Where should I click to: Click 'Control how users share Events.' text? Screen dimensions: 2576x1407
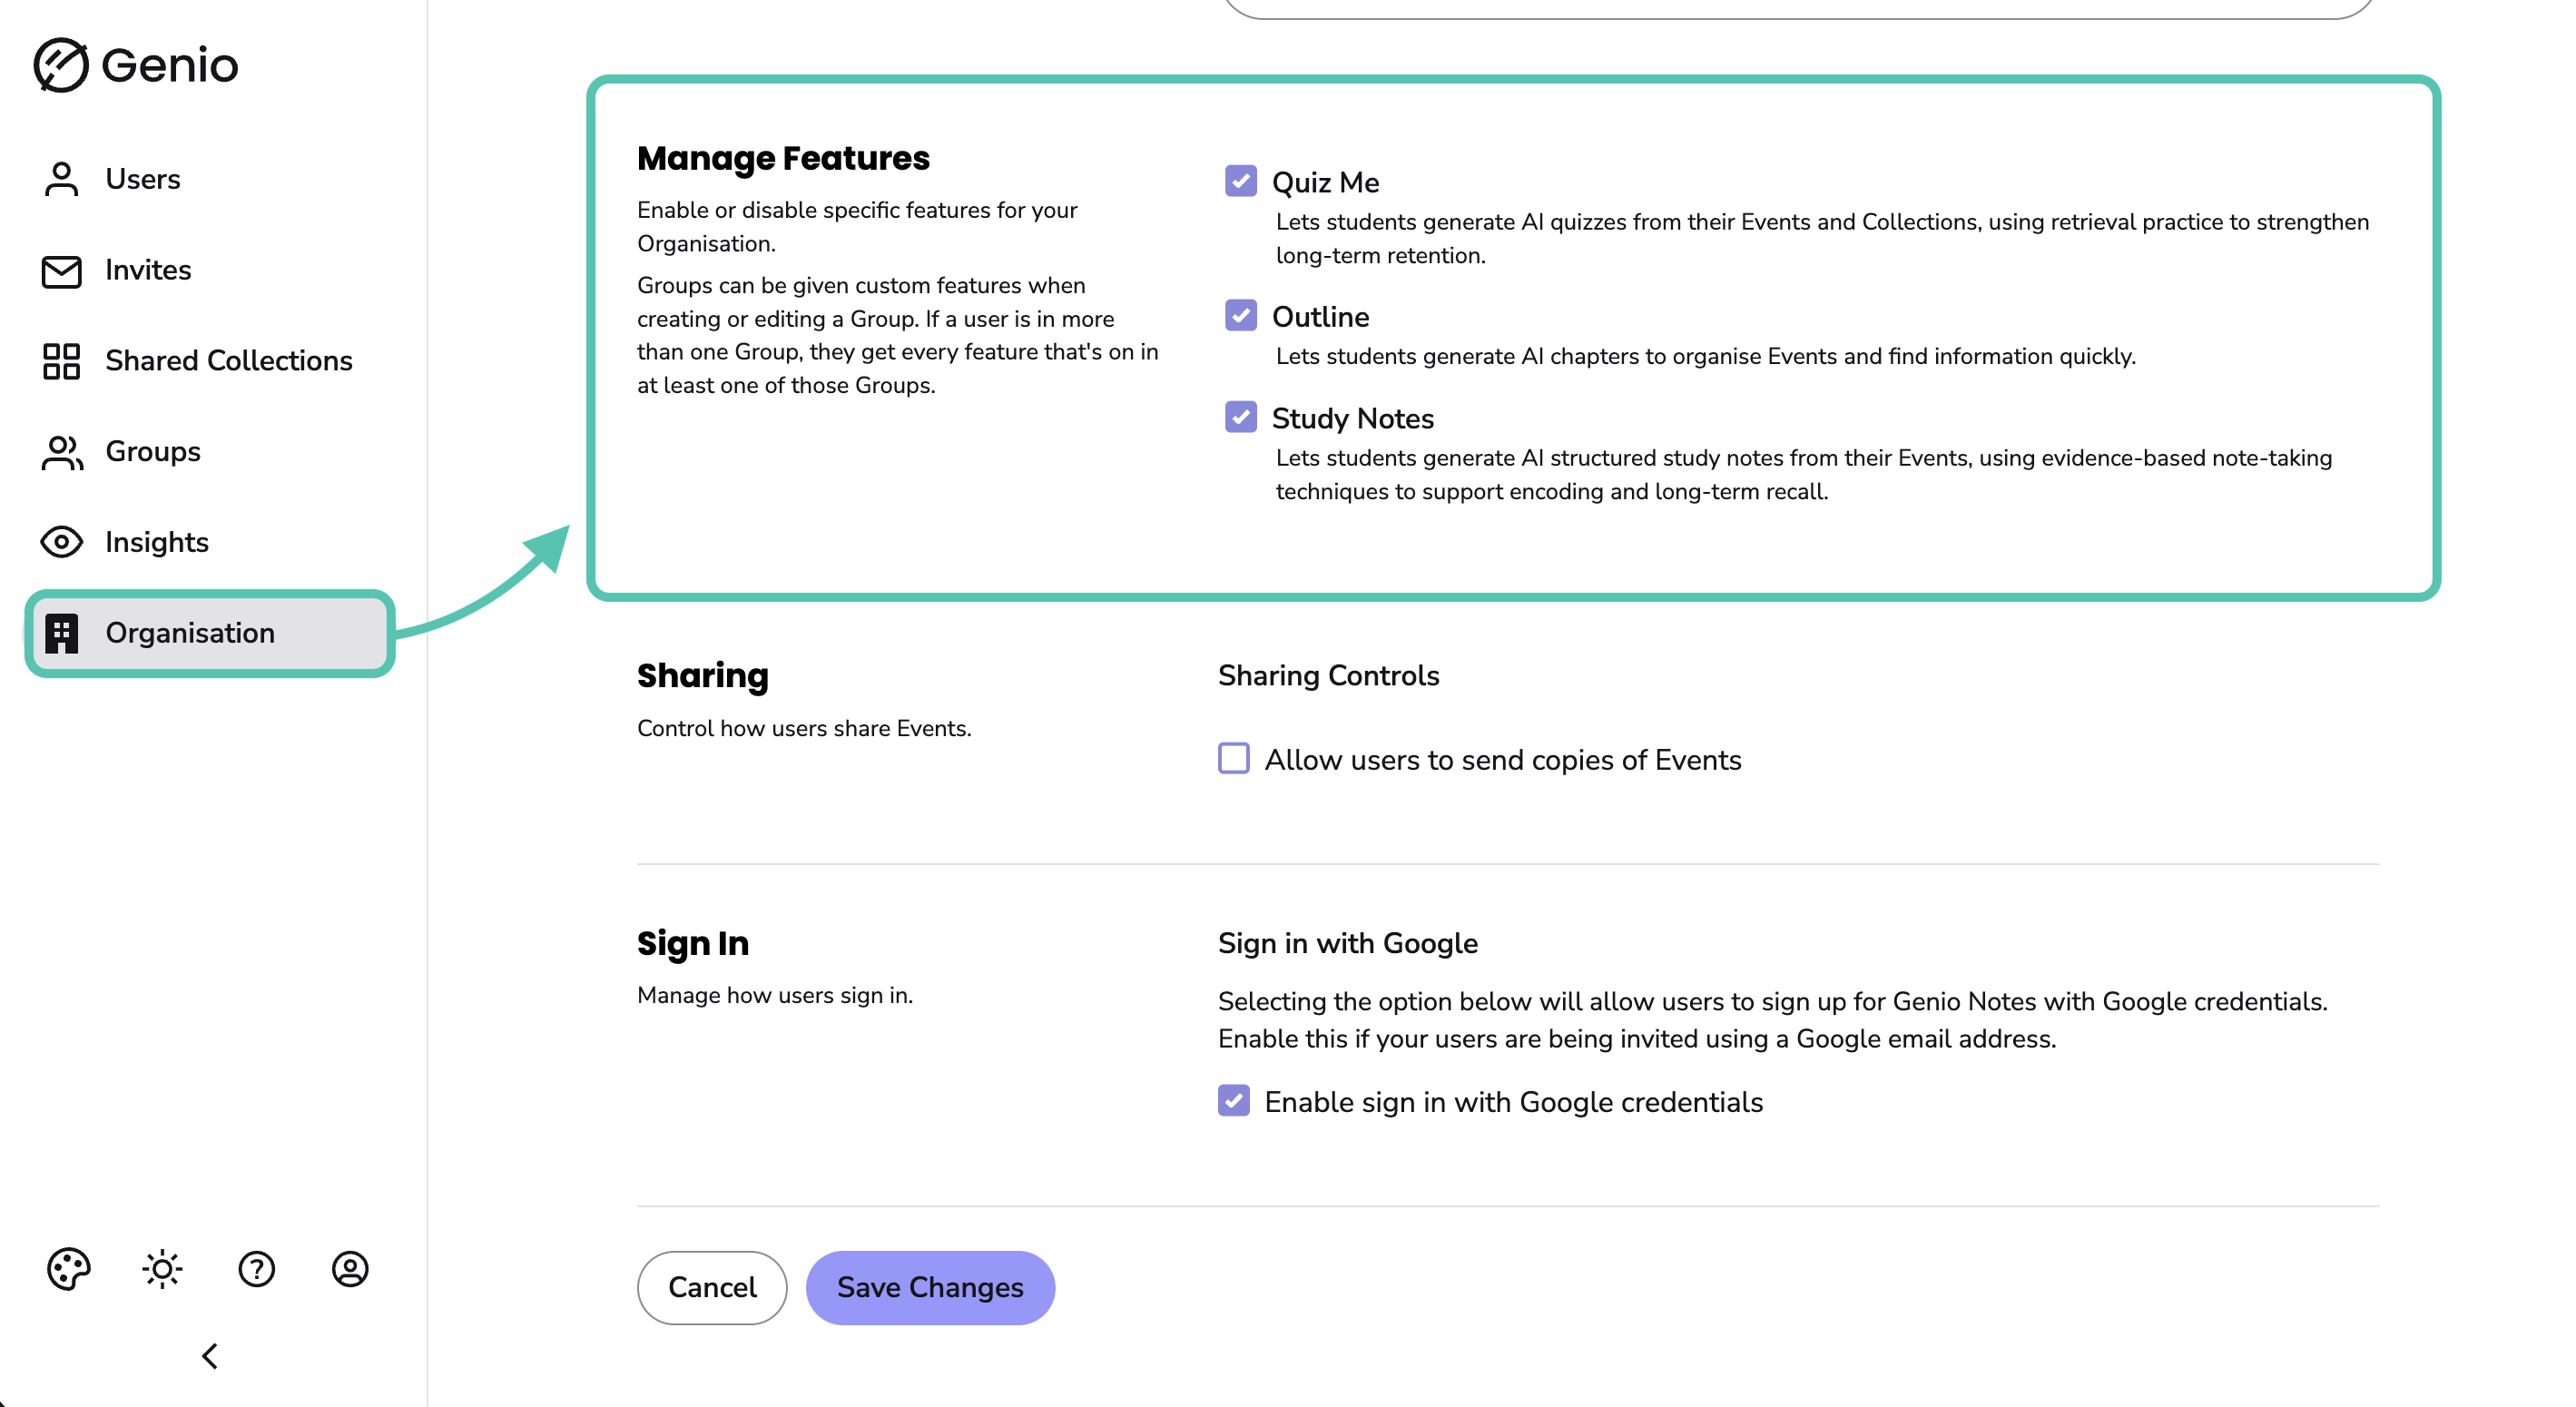[804, 728]
